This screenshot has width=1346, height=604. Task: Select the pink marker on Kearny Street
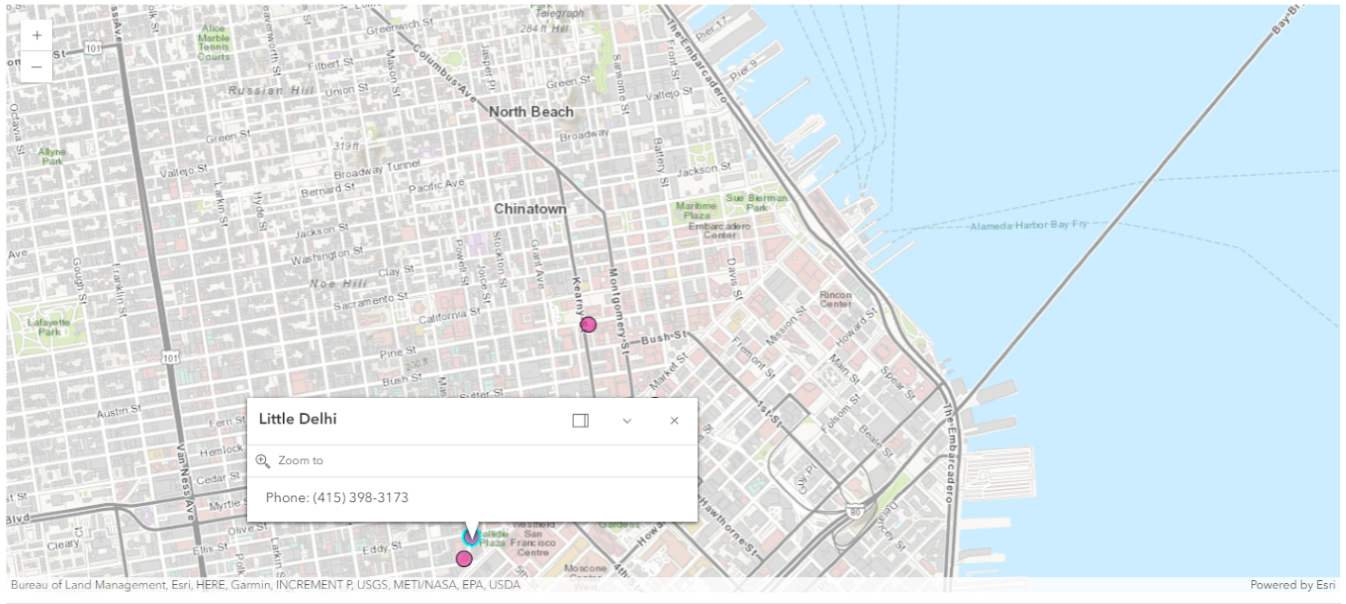pyautogui.click(x=588, y=325)
